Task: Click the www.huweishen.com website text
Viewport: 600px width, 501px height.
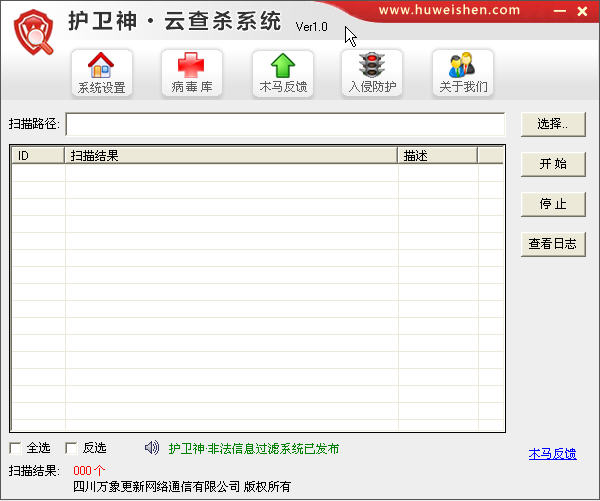Action: 449,10
